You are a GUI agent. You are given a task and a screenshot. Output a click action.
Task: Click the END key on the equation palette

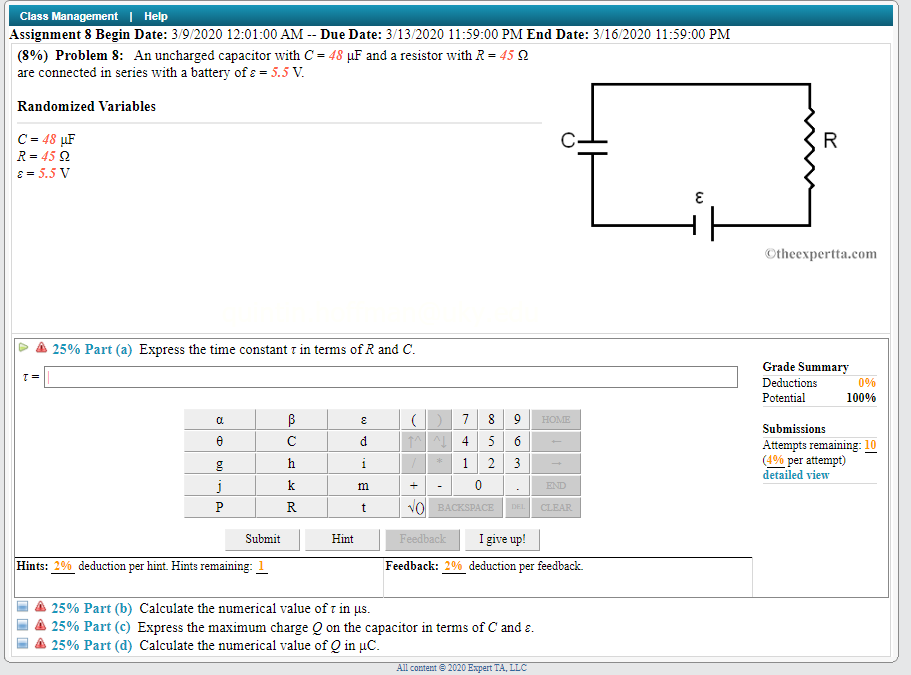tap(555, 485)
